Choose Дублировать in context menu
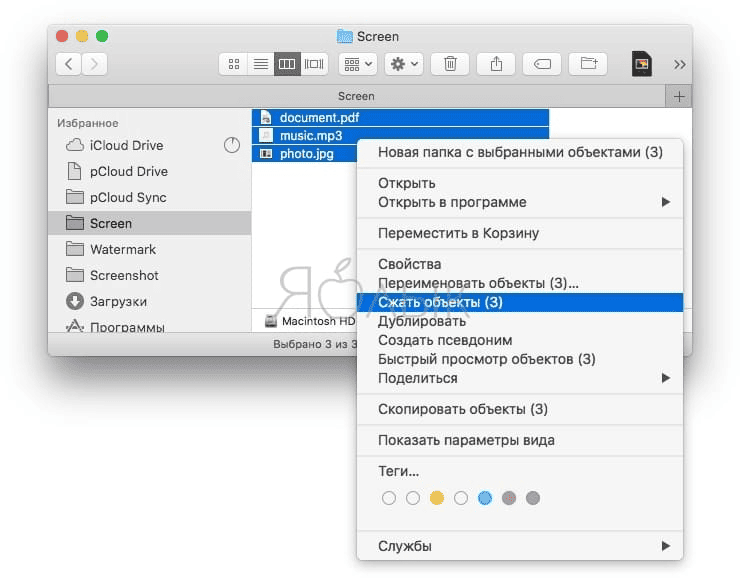 click(520, 321)
